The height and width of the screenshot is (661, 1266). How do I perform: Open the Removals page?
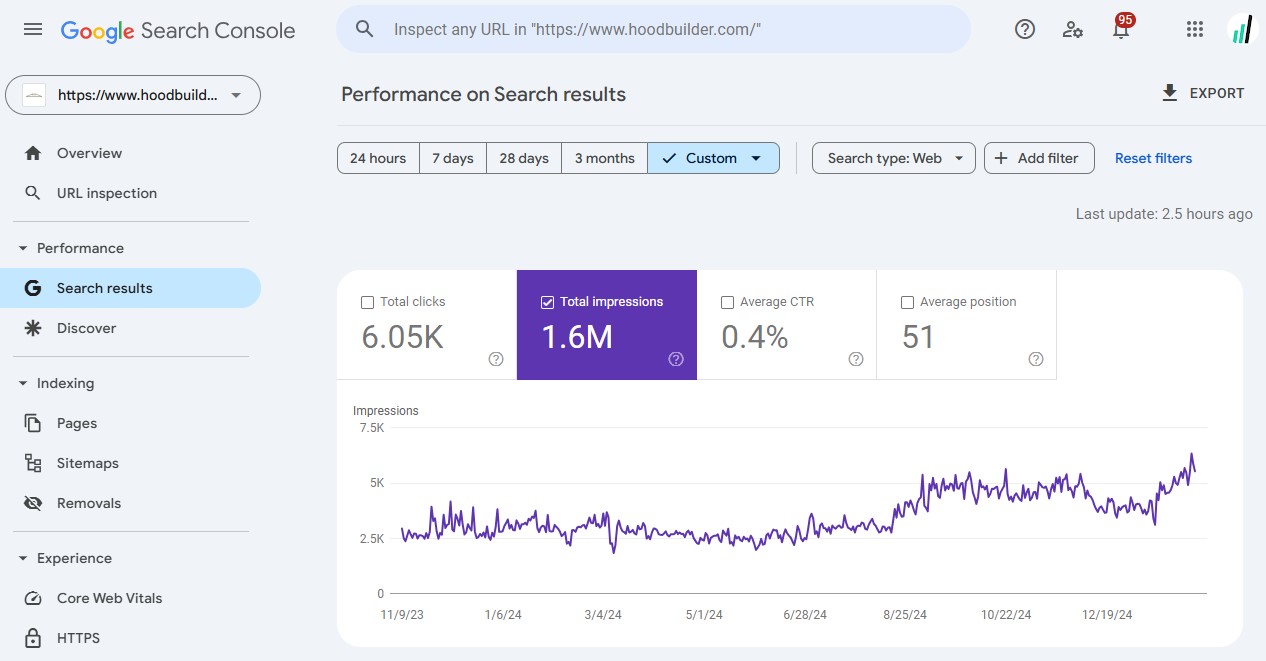coord(130,503)
